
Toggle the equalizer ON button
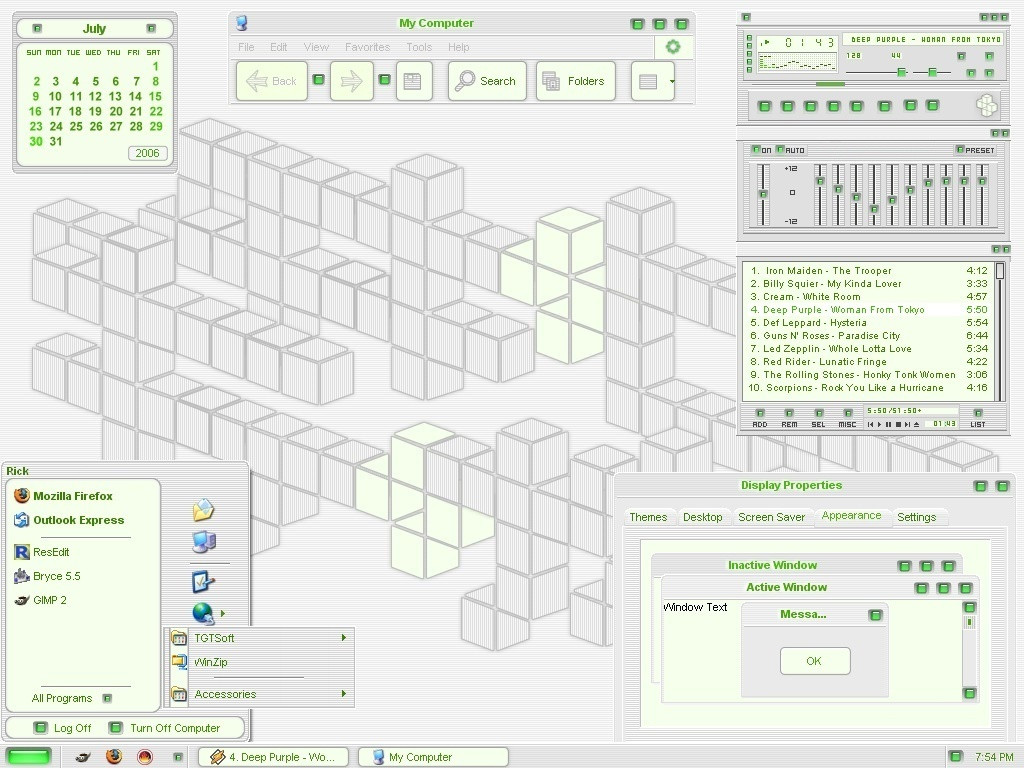click(x=761, y=150)
